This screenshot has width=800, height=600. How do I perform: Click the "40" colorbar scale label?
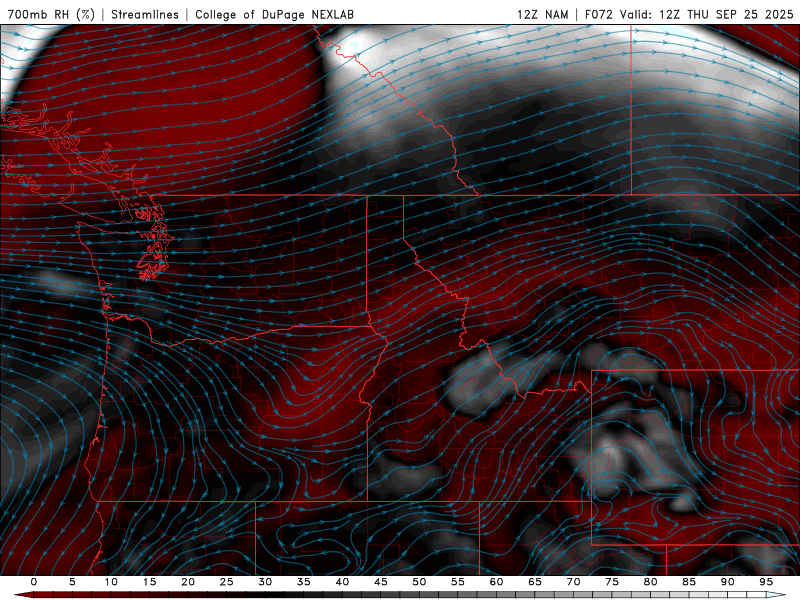tap(342, 582)
